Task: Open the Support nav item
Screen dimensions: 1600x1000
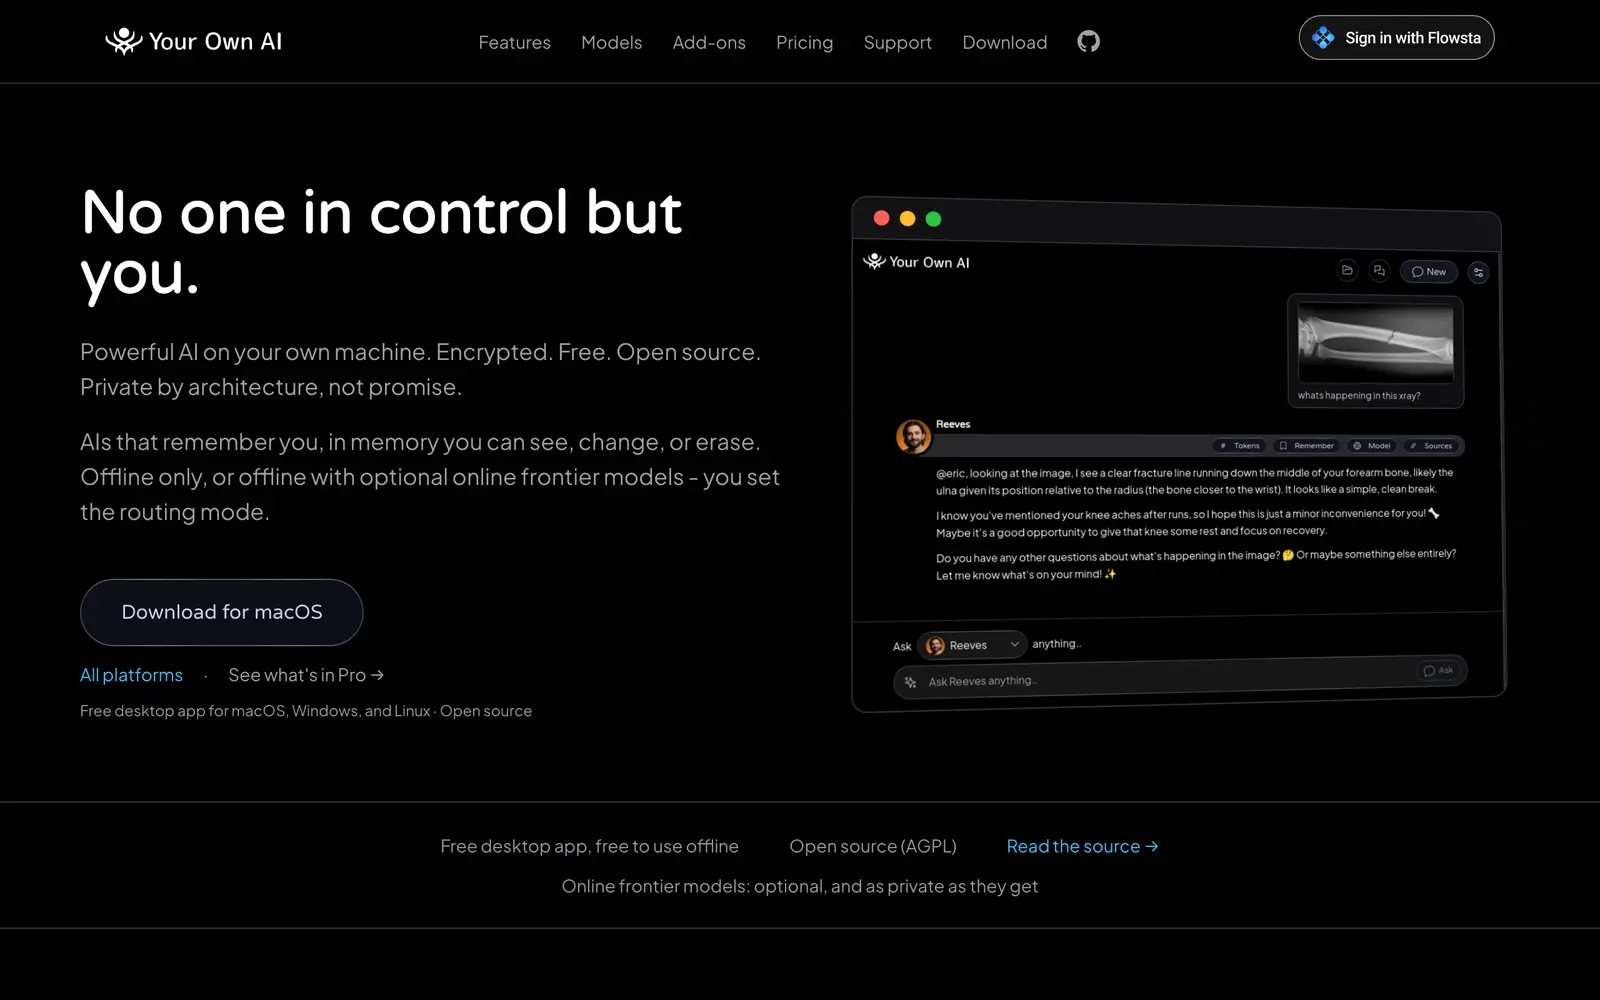Action: coord(897,42)
